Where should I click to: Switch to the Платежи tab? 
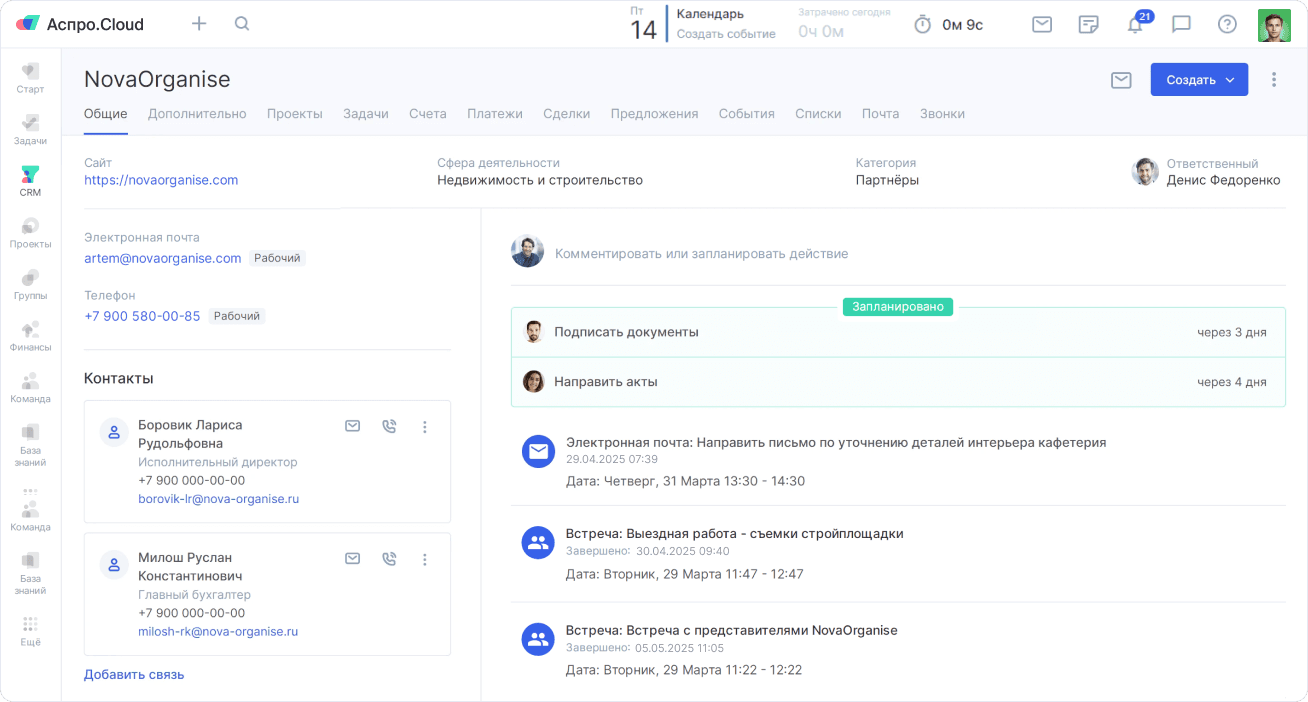coord(495,113)
